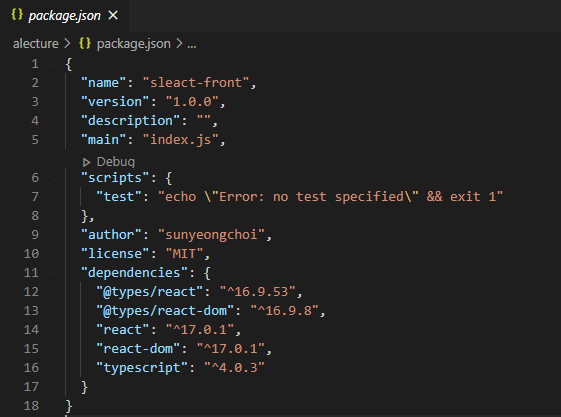561x417 pixels.
Task: Click the "1.0.0" version value
Action: (192, 102)
